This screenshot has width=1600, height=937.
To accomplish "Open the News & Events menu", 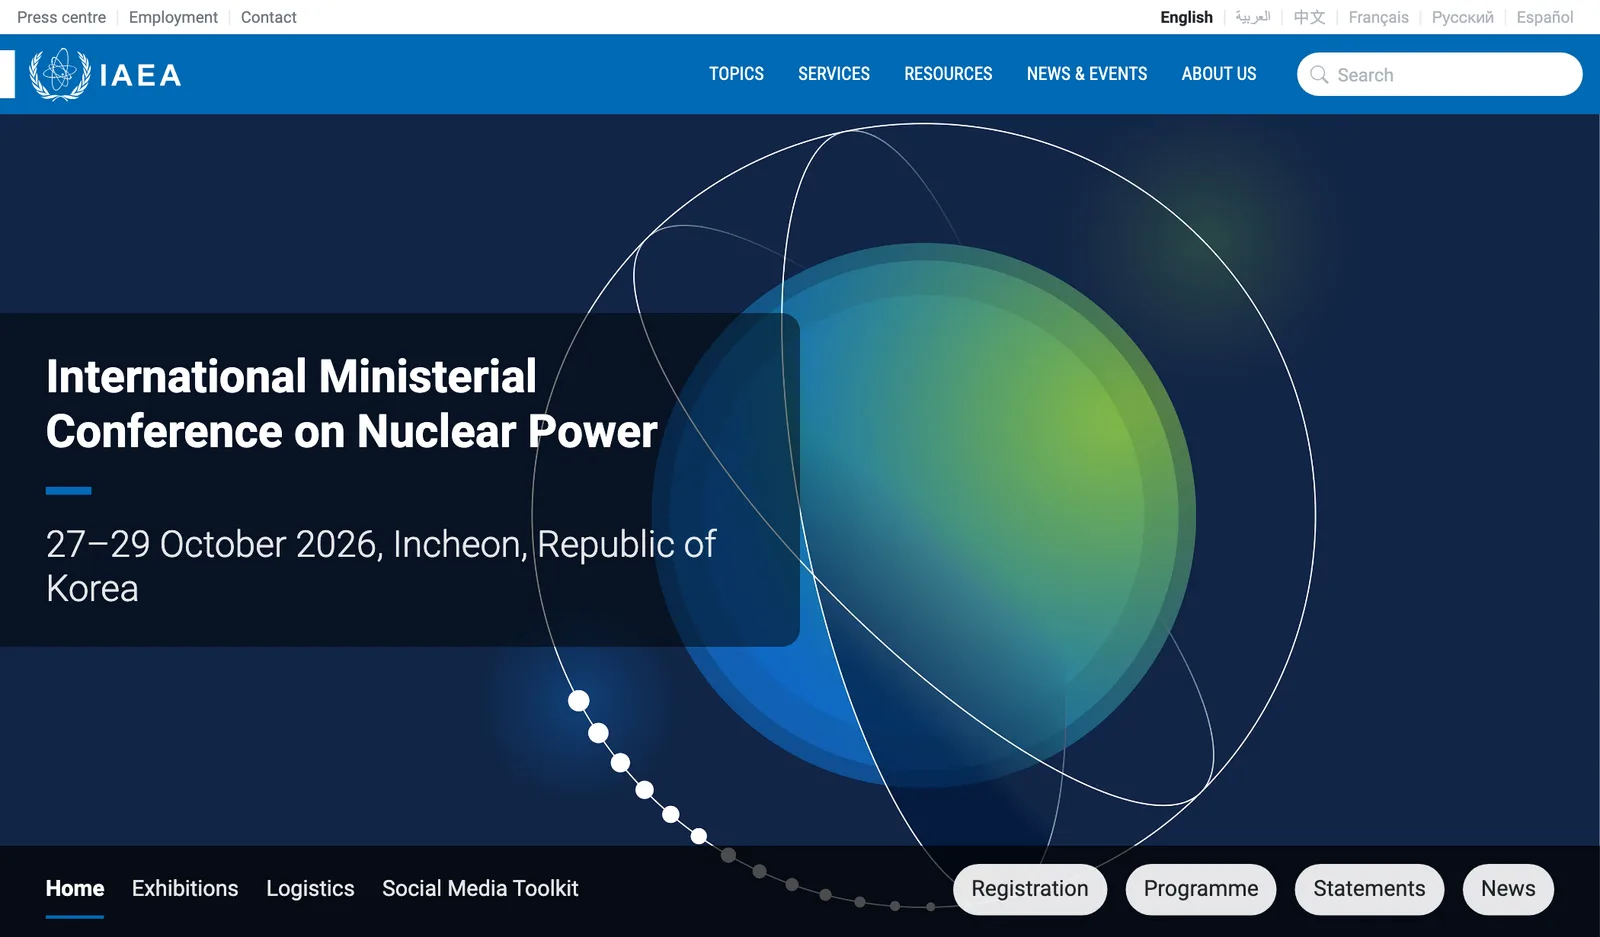I will pos(1087,74).
